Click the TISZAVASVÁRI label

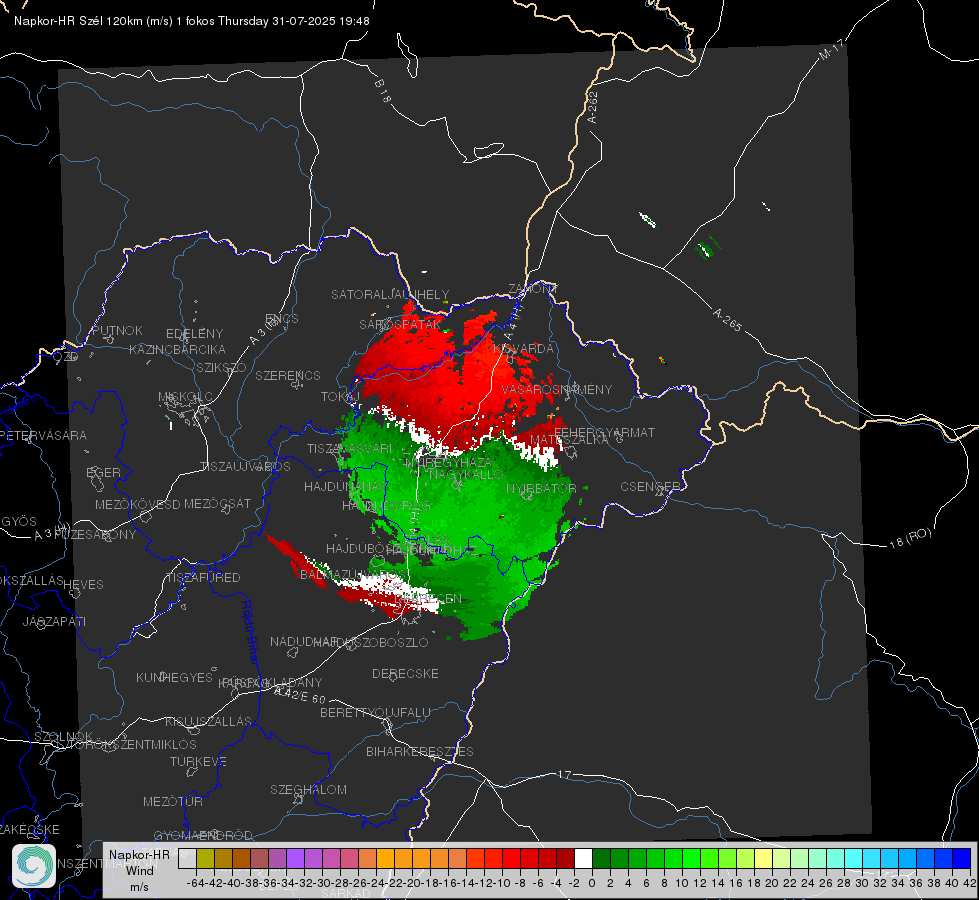point(350,448)
